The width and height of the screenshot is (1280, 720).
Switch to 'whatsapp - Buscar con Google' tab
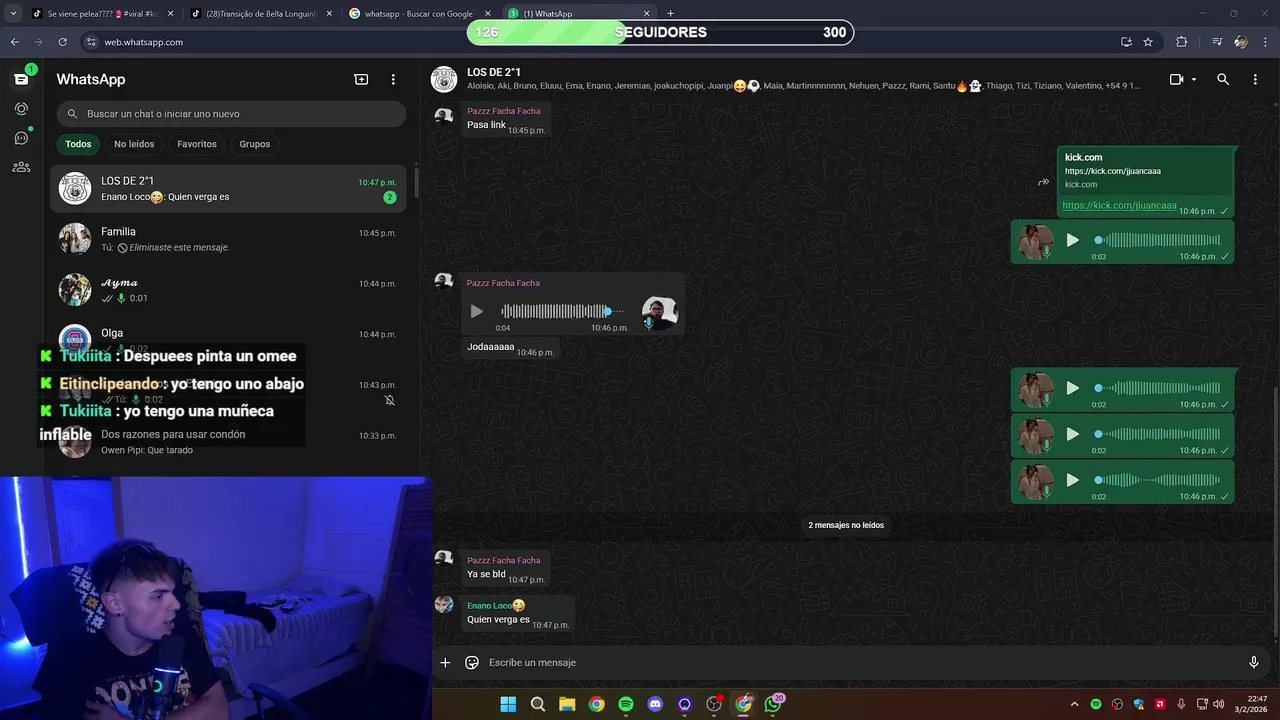point(419,14)
